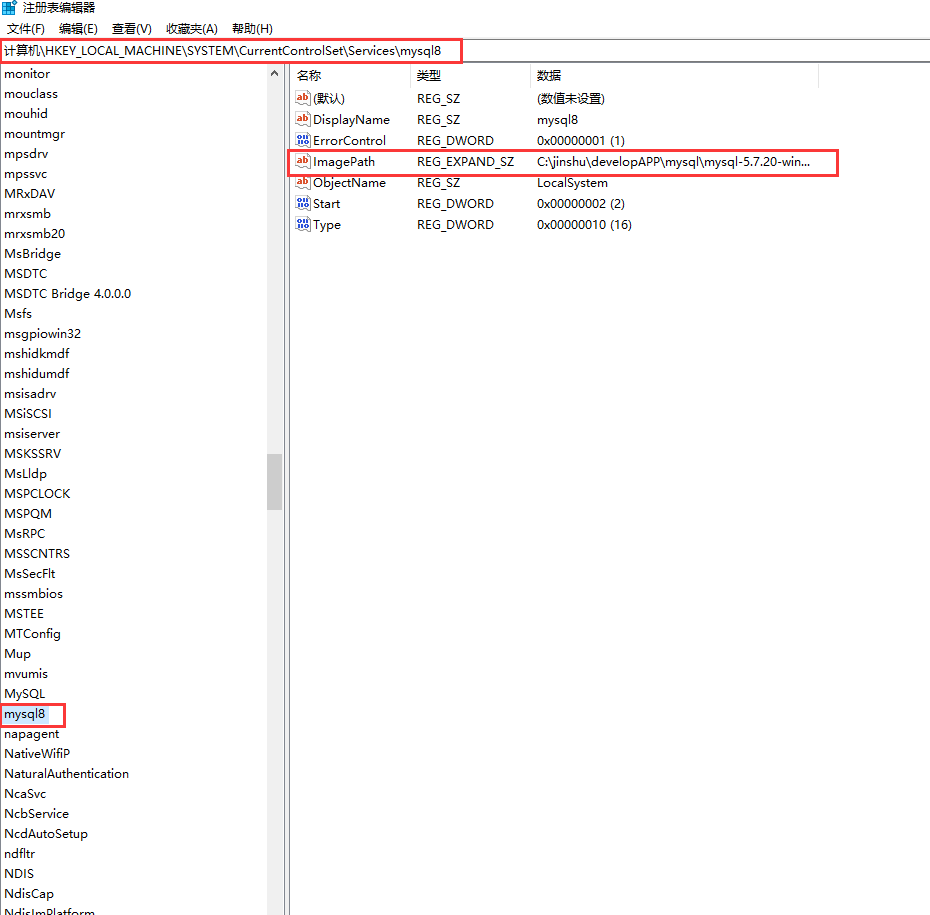
Task: Click the string icon of the (默认) value
Action: click(303, 98)
